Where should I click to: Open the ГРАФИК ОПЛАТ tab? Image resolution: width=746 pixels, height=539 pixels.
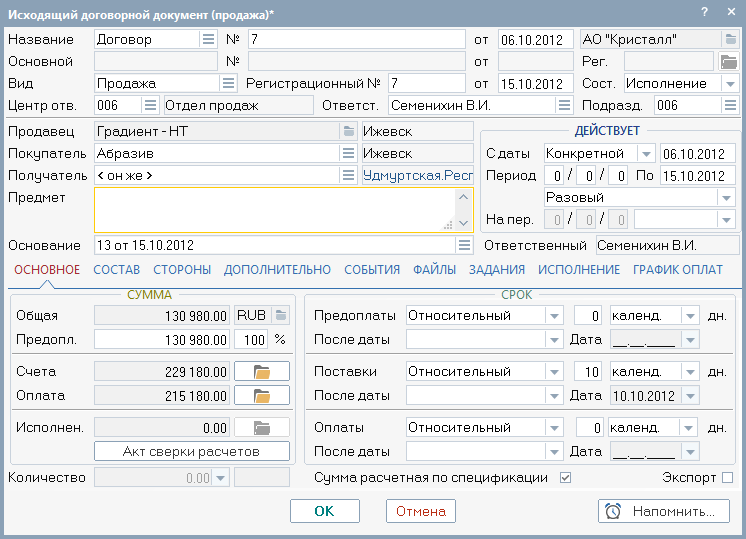pyautogui.click(x=677, y=269)
